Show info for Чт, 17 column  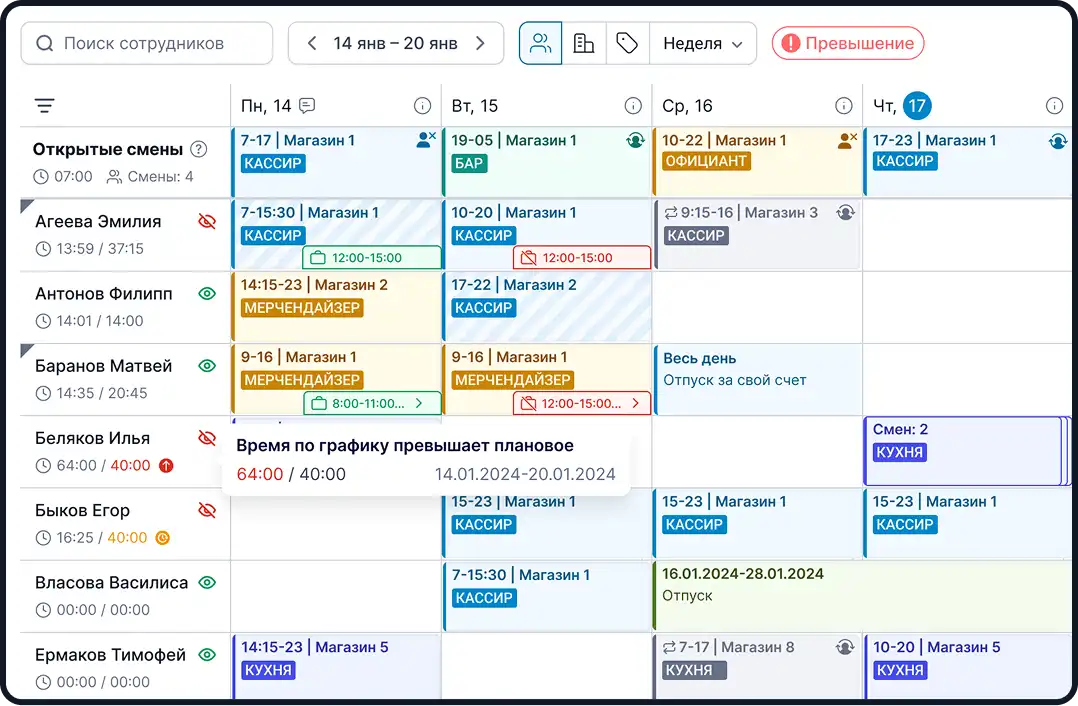[x=1054, y=105]
